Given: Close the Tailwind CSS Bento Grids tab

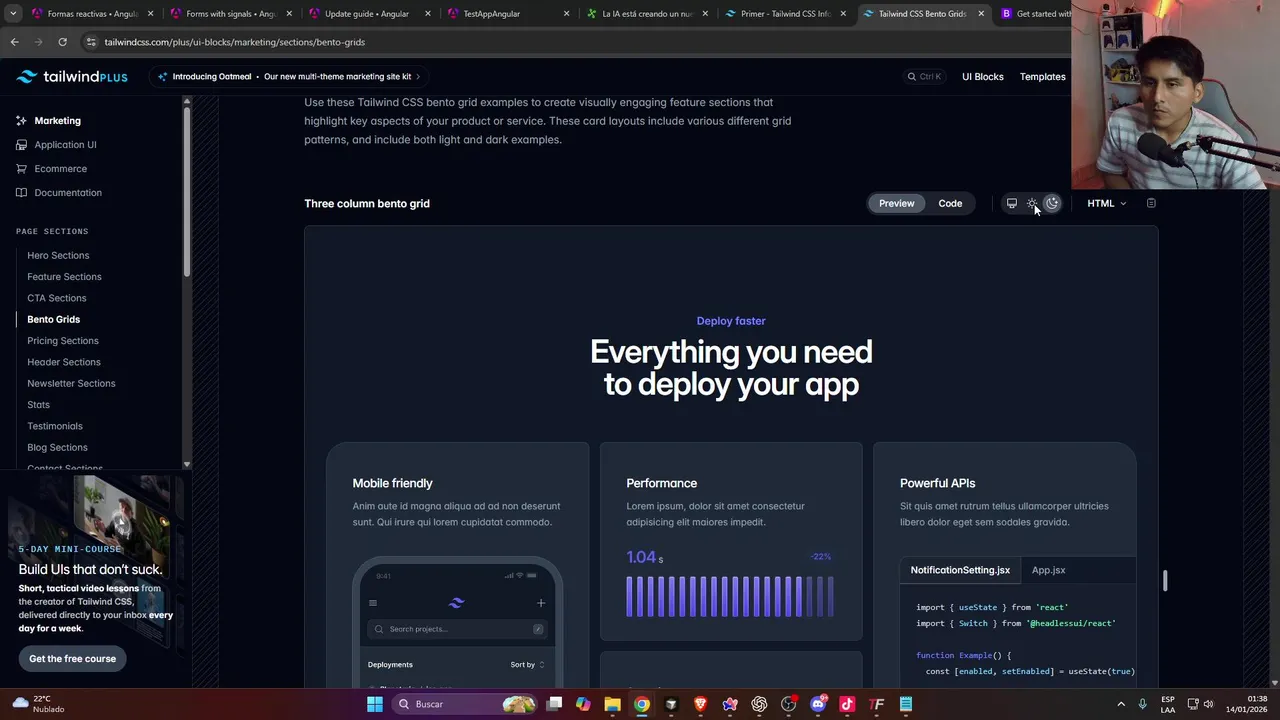Looking at the screenshot, I should coord(981,14).
